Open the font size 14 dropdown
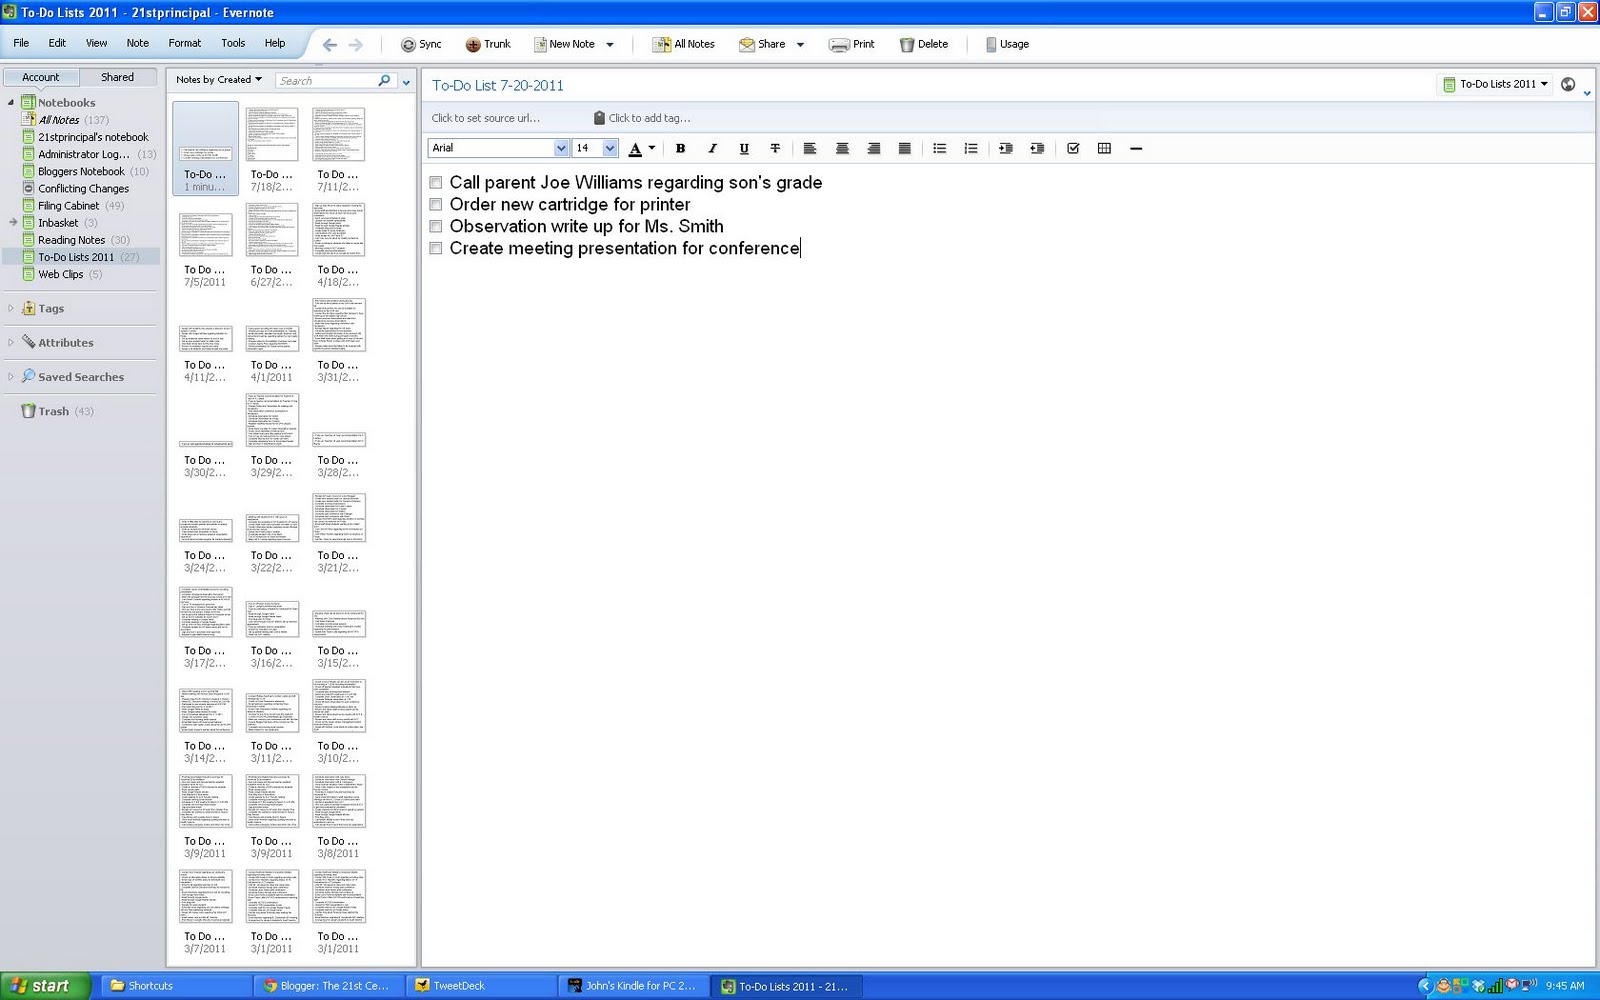 pyautogui.click(x=610, y=148)
